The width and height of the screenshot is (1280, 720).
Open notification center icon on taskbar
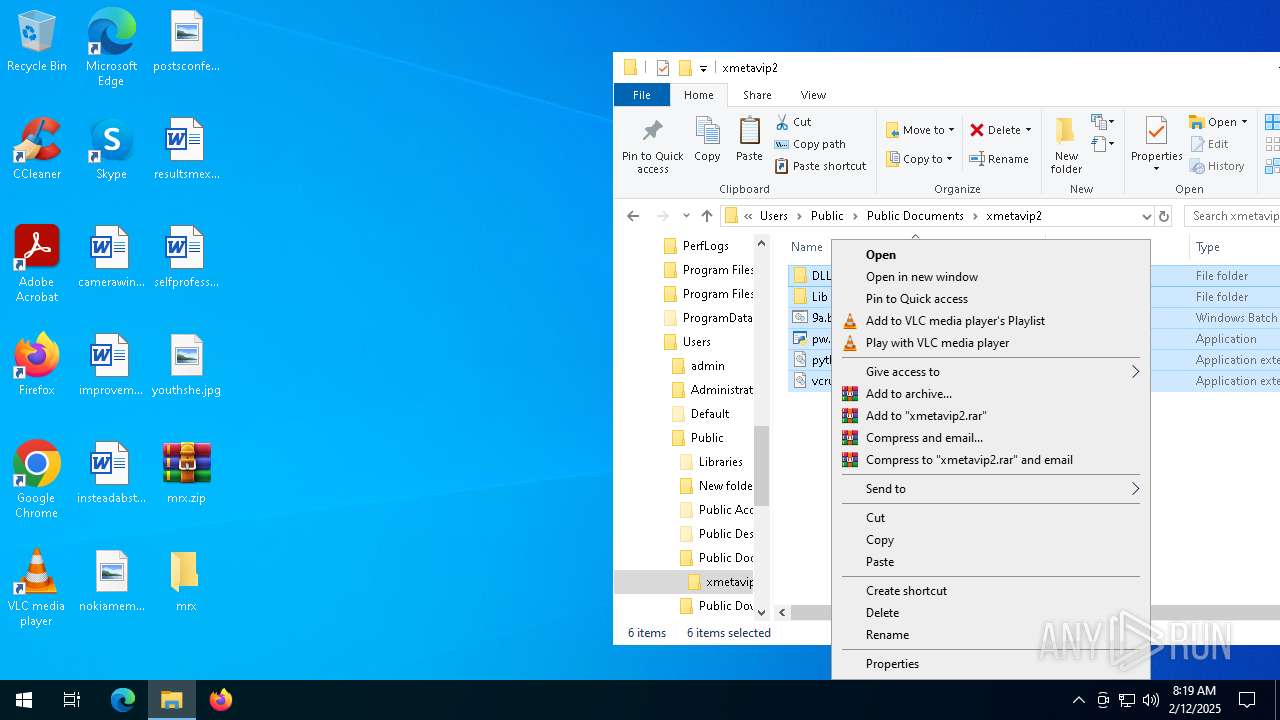tap(1247, 700)
